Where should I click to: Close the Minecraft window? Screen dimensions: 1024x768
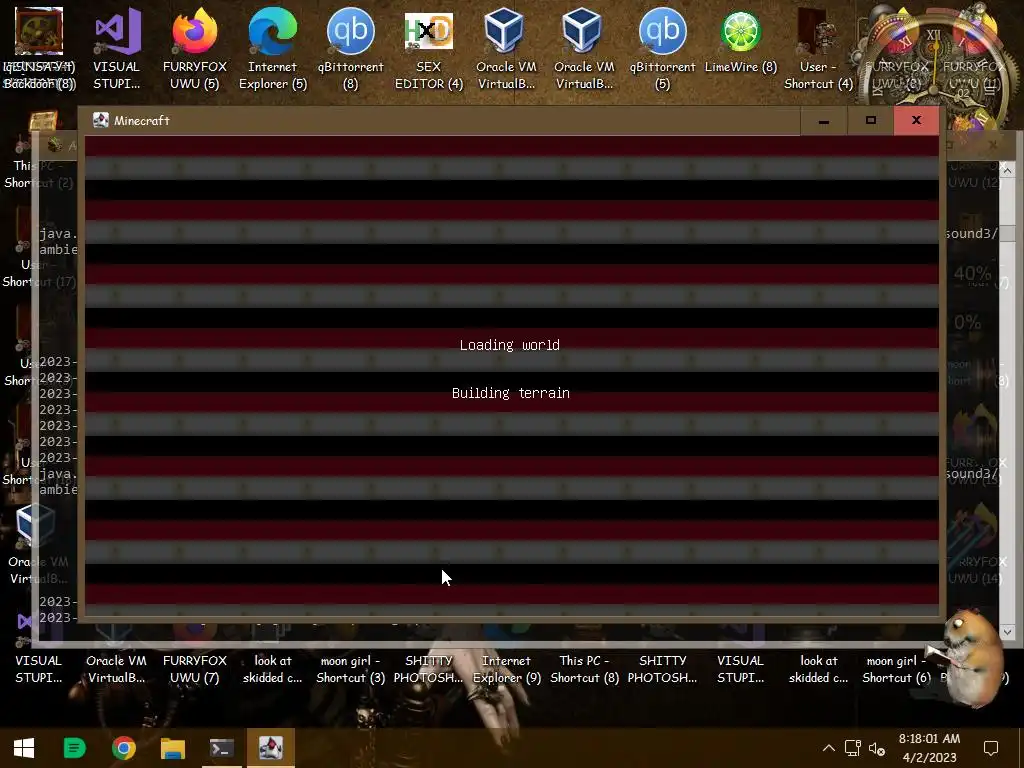pyautogui.click(x=916, y=121)
